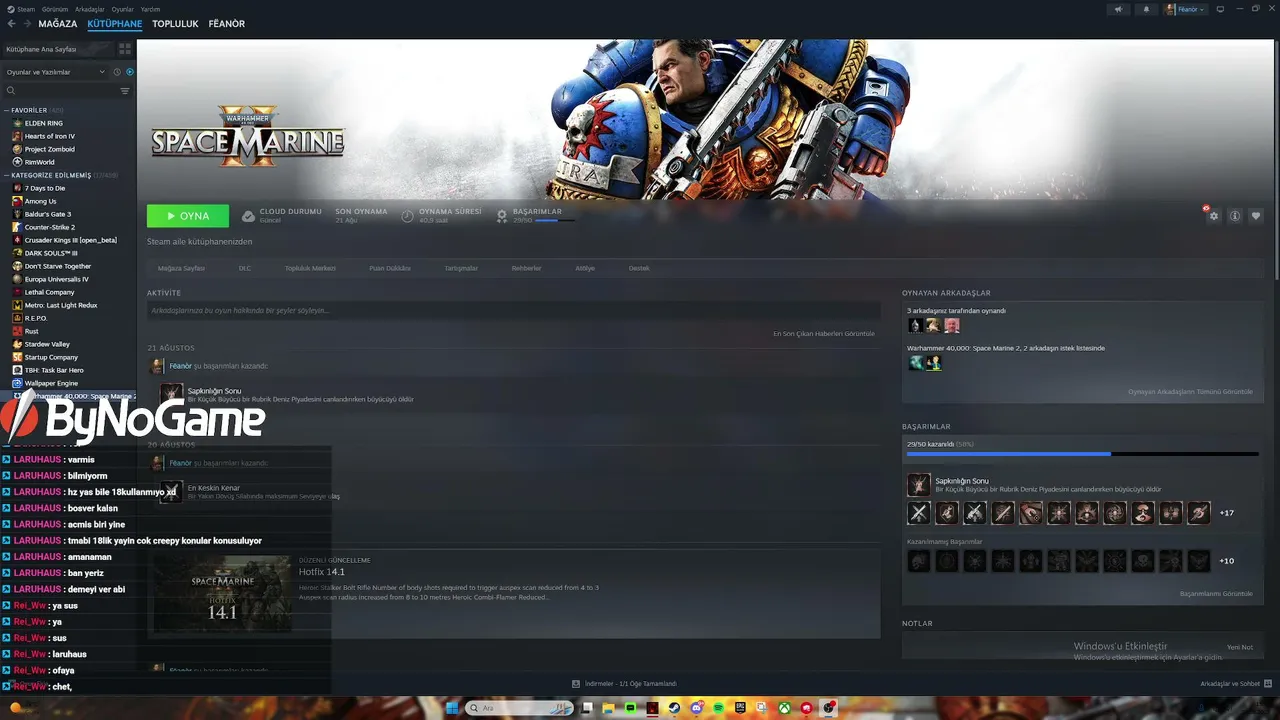
Task: Switch to Big Picture mode icon
Action: click(1220, 9)
